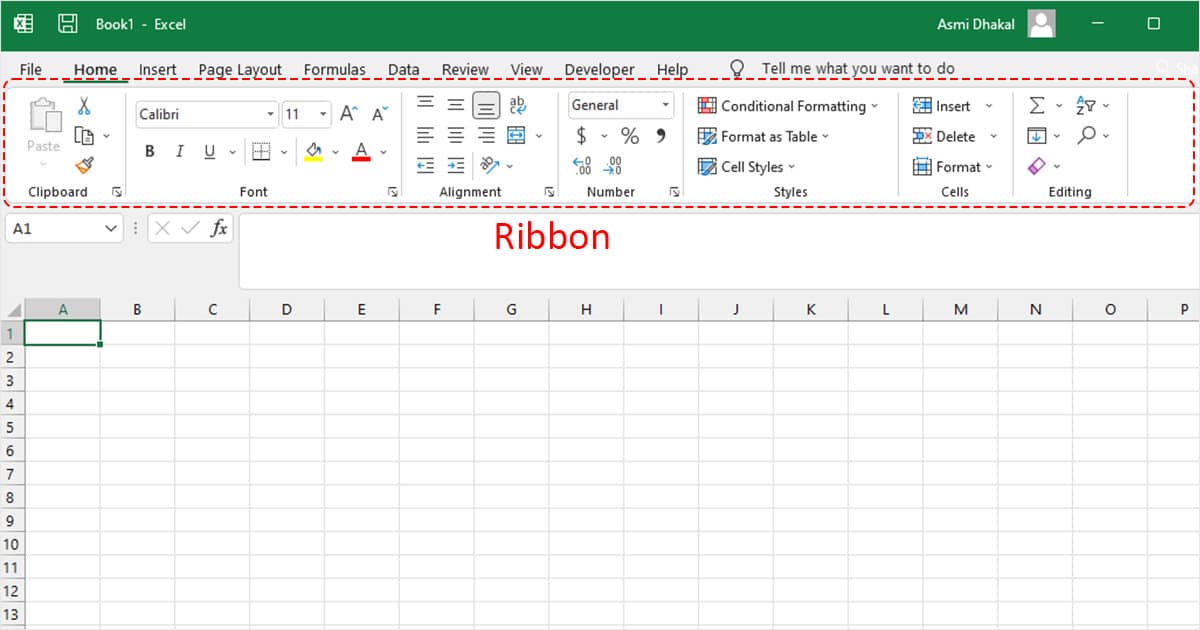The height and width of the screenshot is (630, 1200).
Task: Click the scissors Cut icon
Action: point(84,105)
